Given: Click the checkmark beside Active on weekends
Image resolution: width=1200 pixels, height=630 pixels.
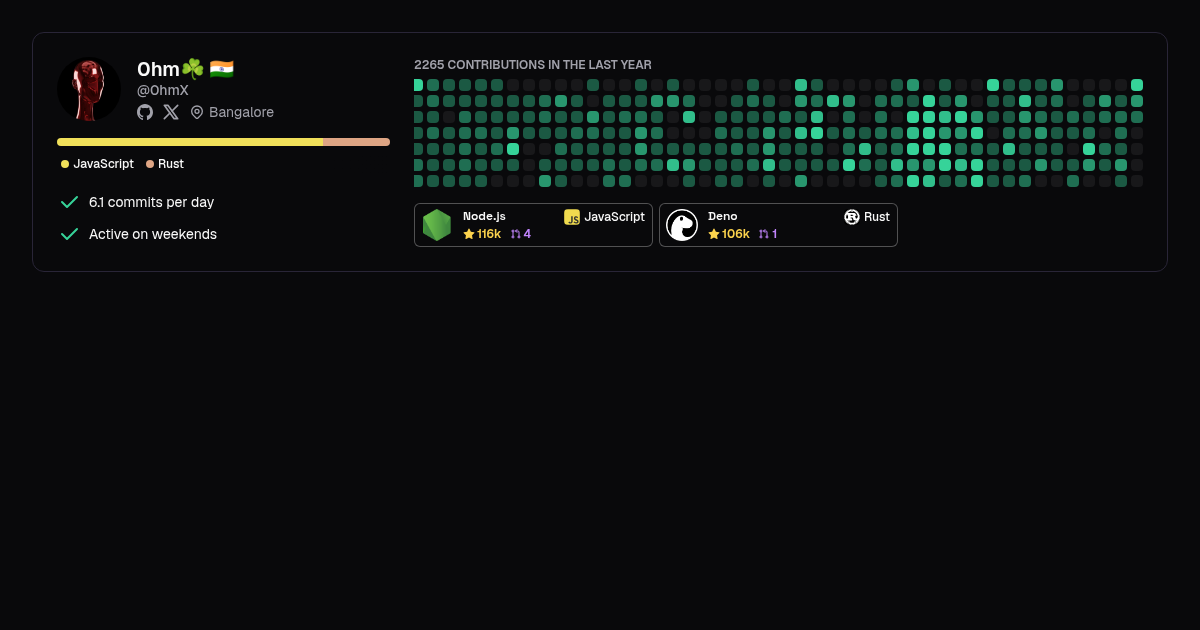Looking at the screenshot, I should click(70, 234).
